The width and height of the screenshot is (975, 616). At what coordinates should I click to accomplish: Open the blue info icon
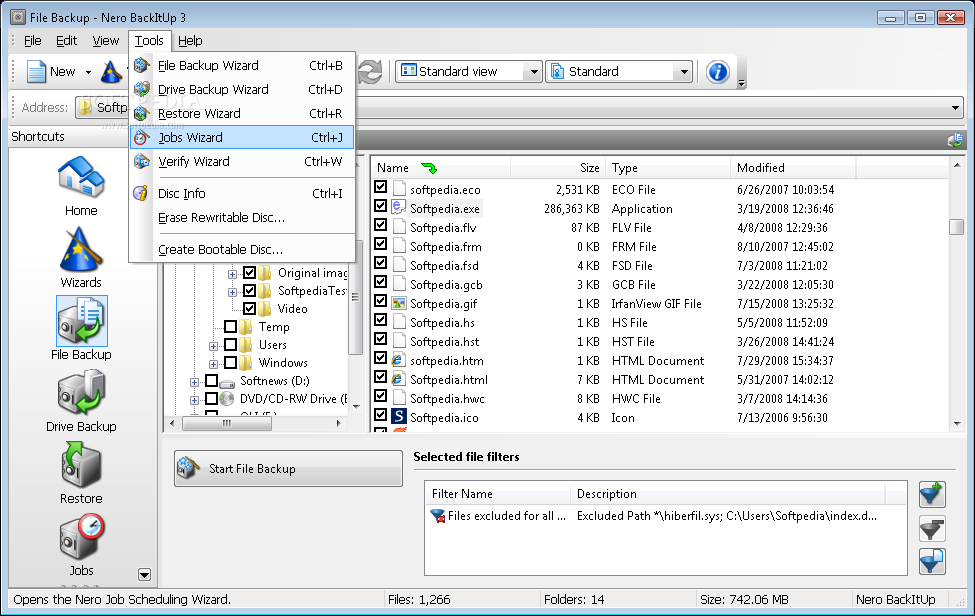(x=718, y=71)
